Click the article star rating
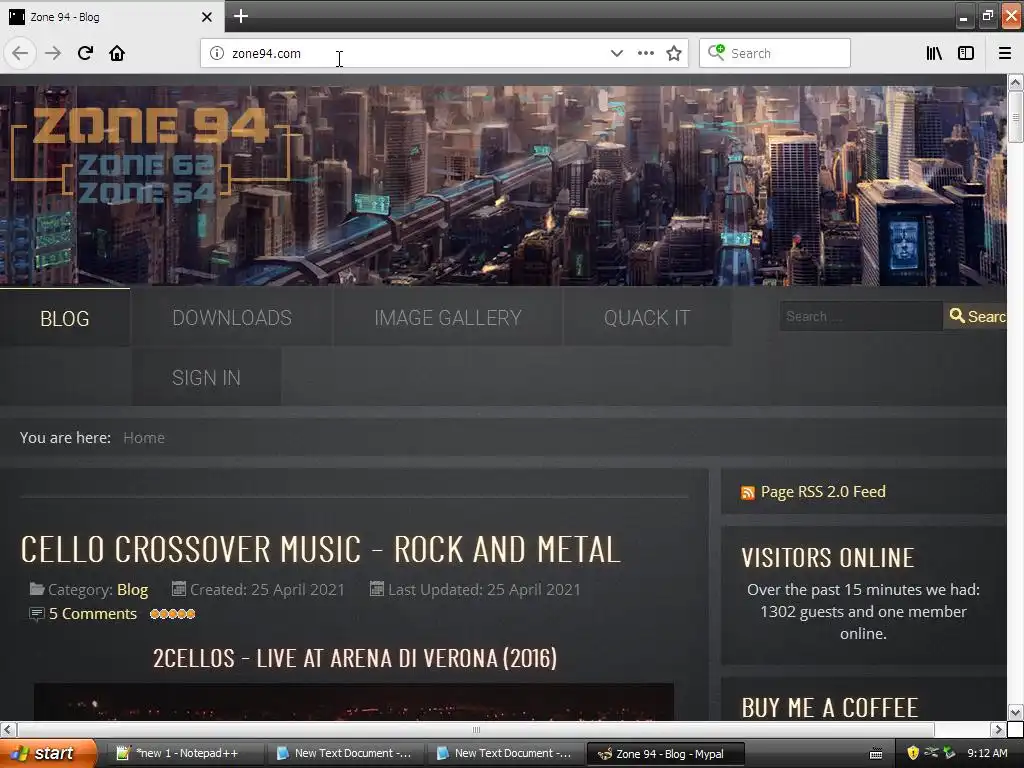1024x768 pixels. (172, 614)
